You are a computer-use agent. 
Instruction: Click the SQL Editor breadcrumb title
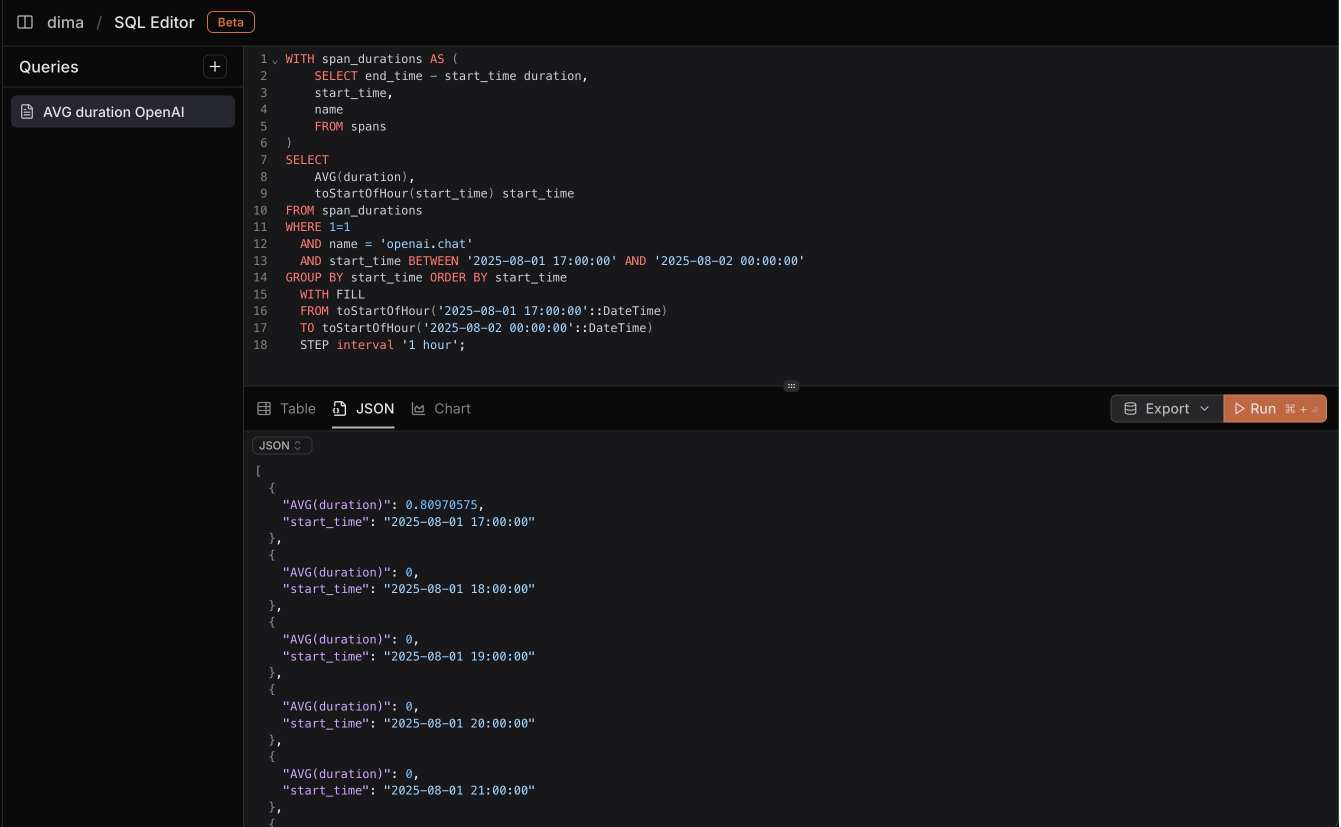click(154, 22)
